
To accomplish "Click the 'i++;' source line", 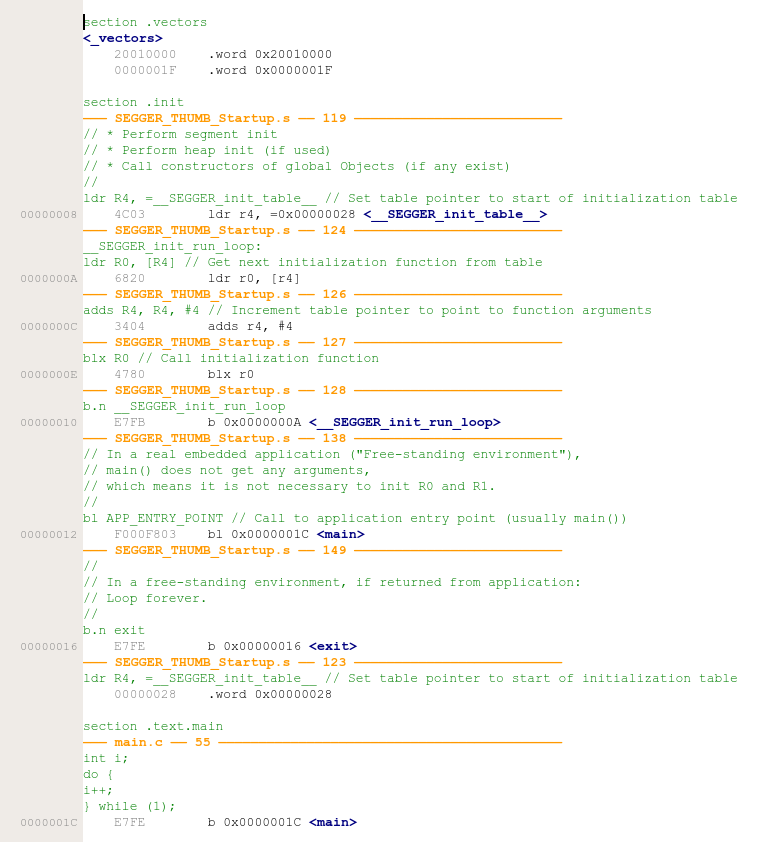I will tap(98, 790).
